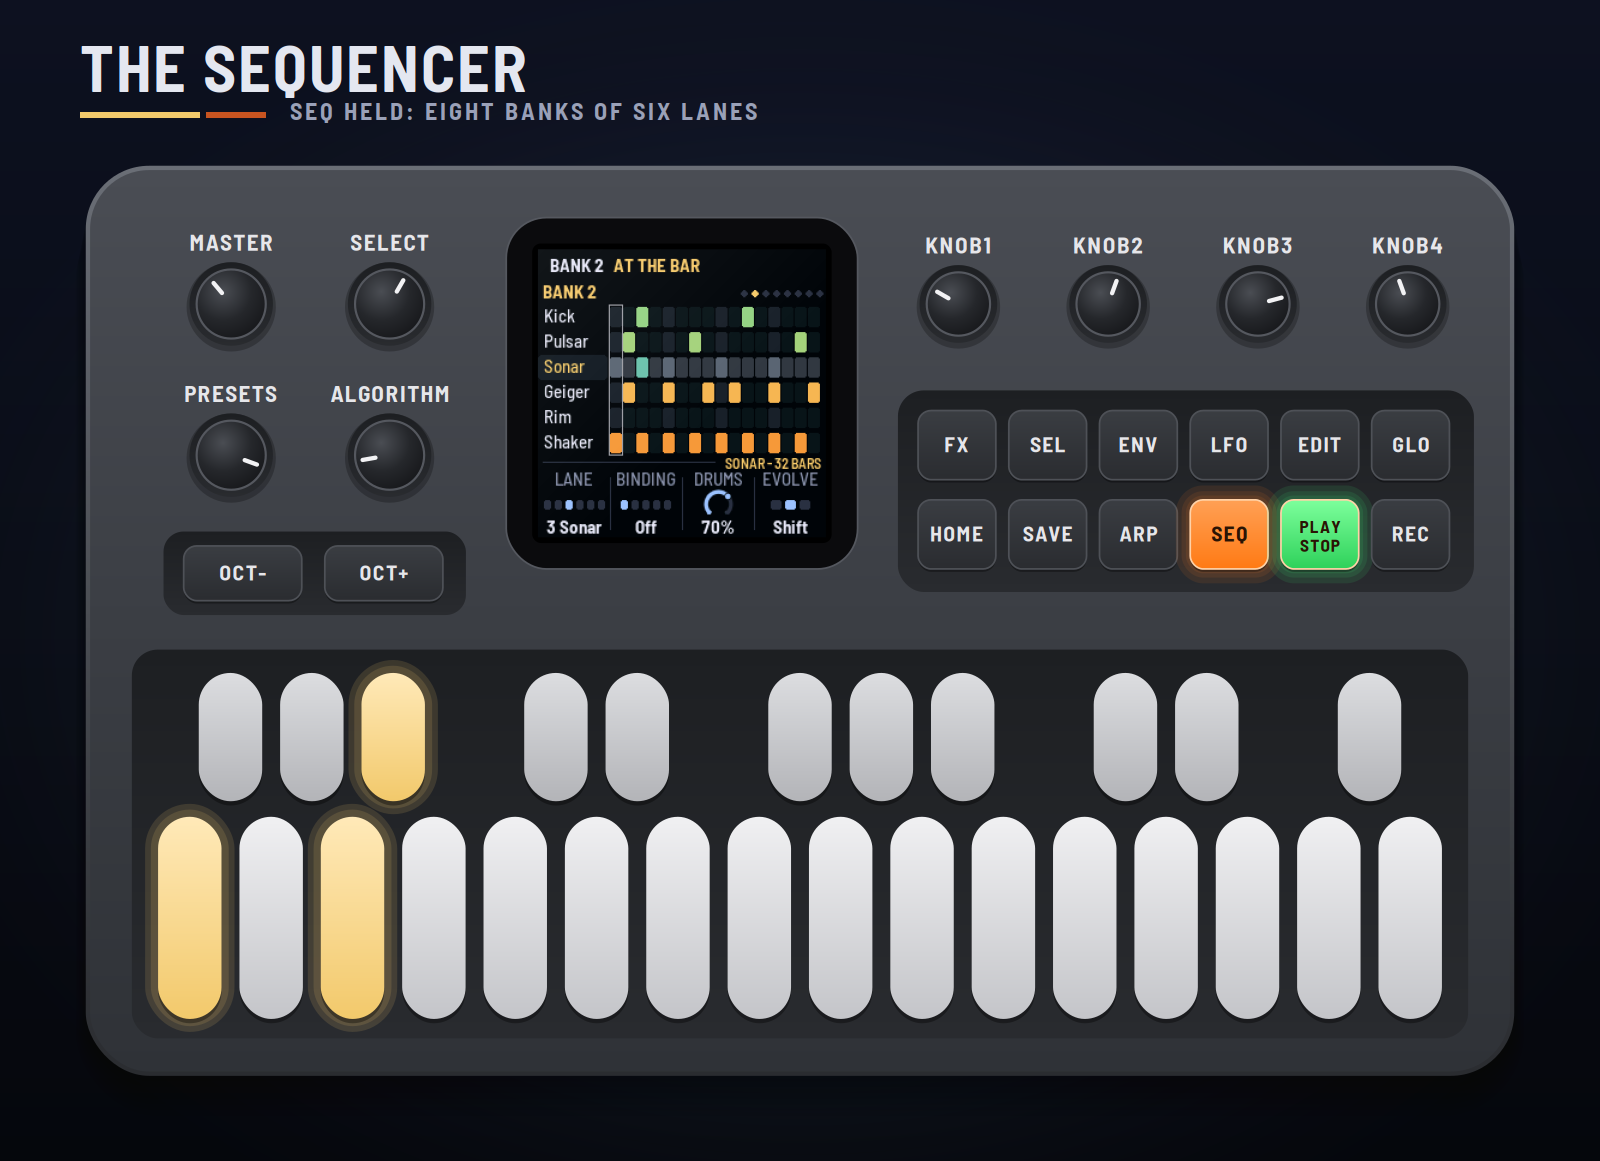The width and height of the screenshot is (1600, 1161).
Task: Toggle the last yellow step in Geiger lane
Action: [x=814, y=392]
